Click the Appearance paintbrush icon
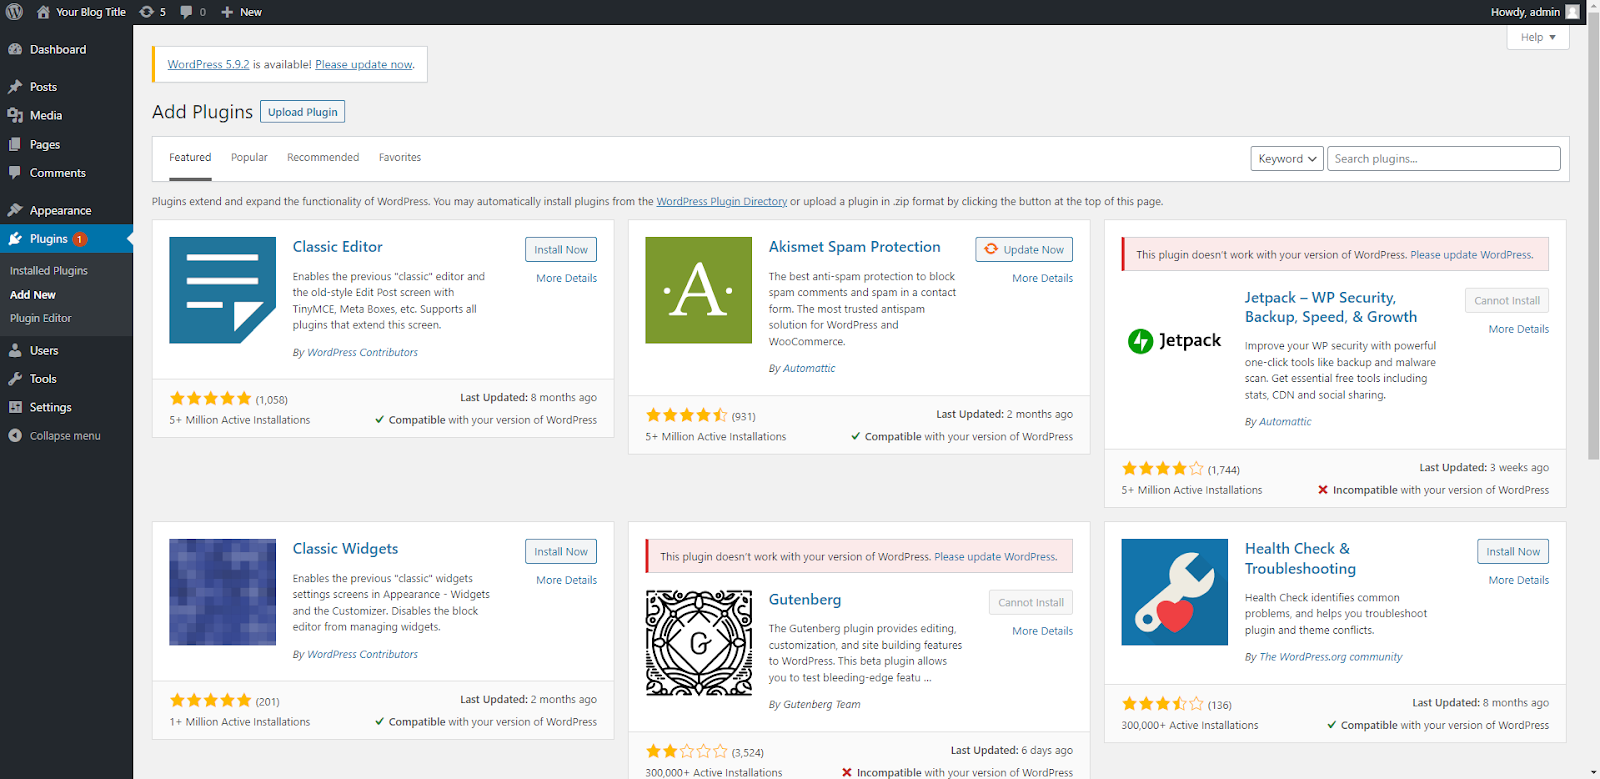The width and height of the screenshot is (1600, 779). 15,210
